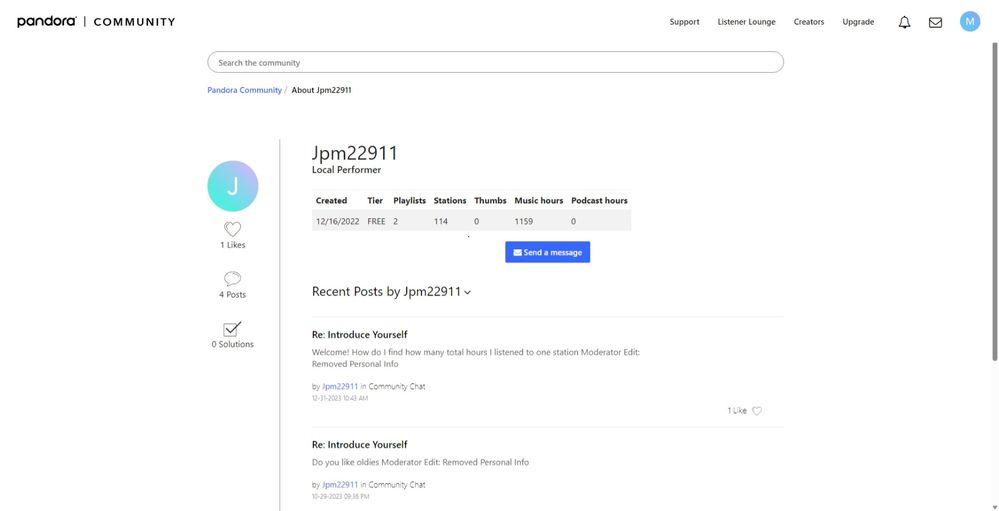The width and height of the screenshot is (999, 511).
Task: Select Upgrade in the top navigation
Action: pyautogui.click(x=858, y=22)
